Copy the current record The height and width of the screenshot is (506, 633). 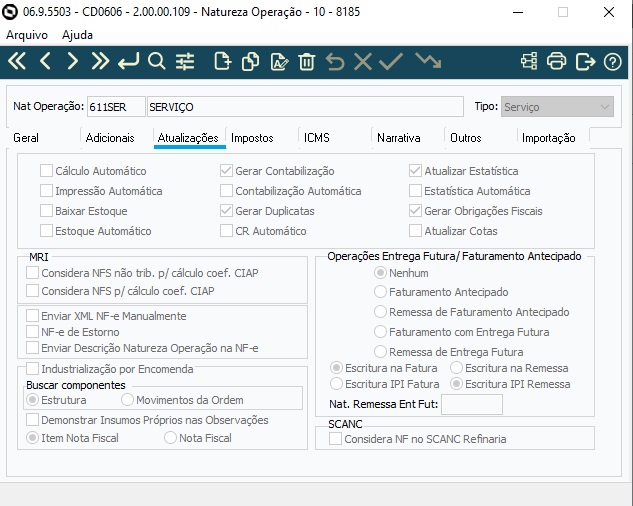250,62
